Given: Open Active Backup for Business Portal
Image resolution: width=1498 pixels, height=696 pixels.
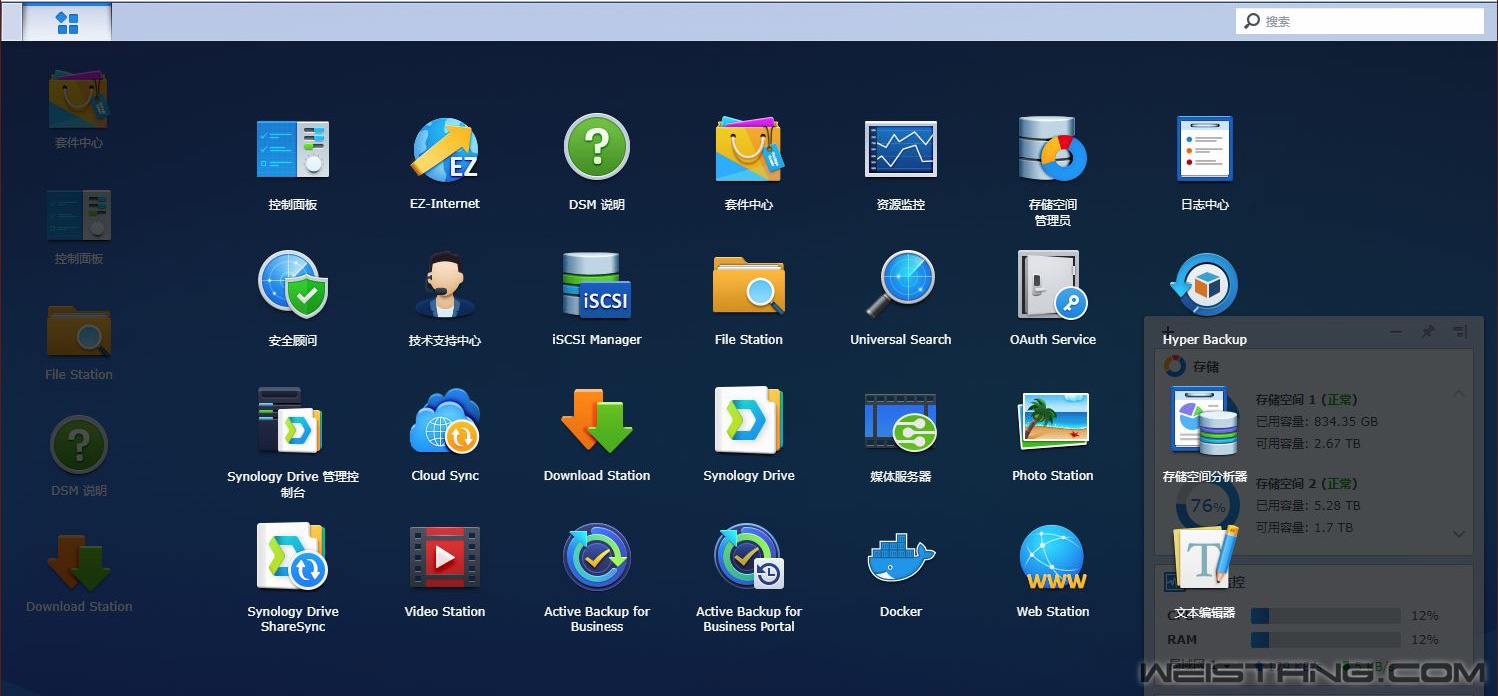Looking at the screenshot, I should [748, 558].
